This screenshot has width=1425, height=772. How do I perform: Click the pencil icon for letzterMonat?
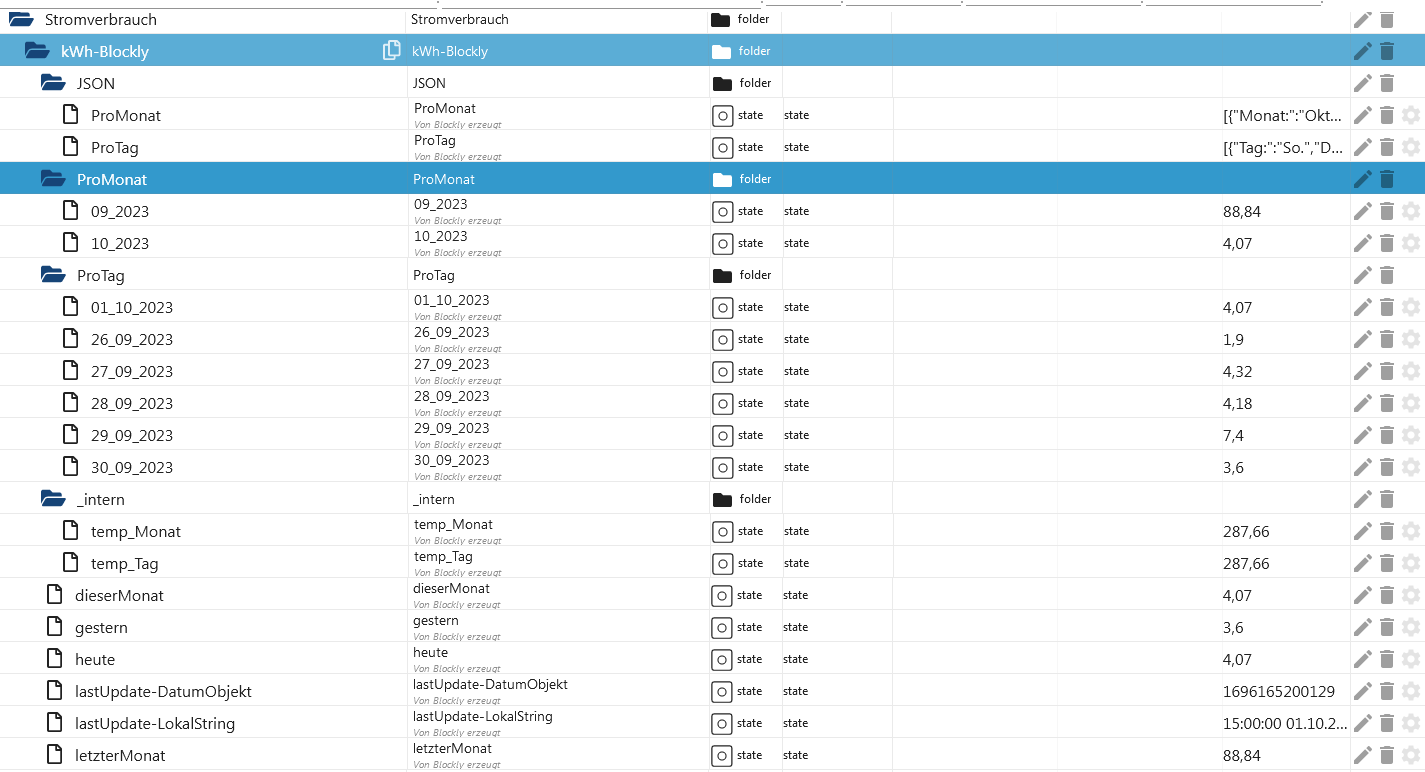tap(1362, 755)
